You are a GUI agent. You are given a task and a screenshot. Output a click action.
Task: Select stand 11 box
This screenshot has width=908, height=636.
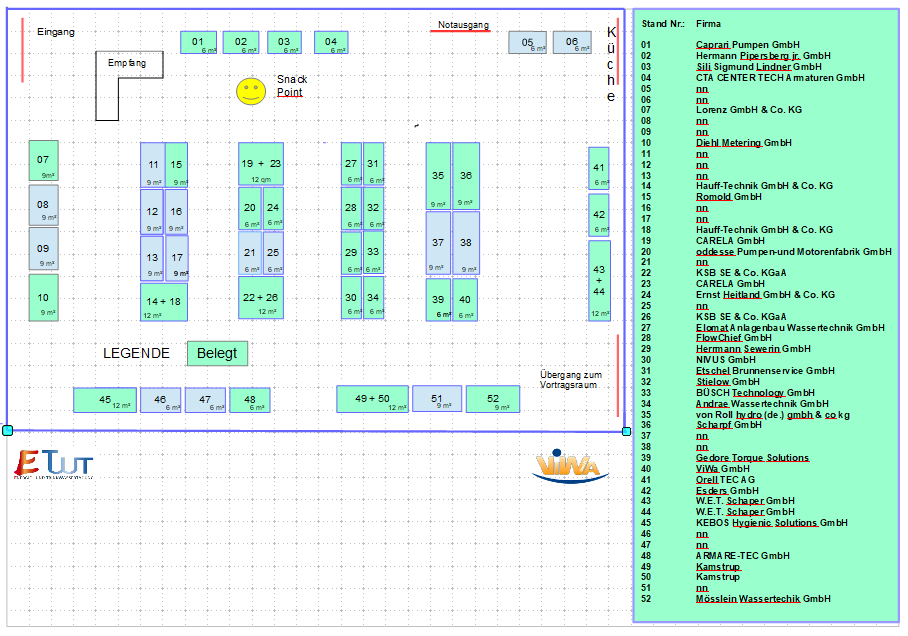pyautogui.click(x=153, y=165)
